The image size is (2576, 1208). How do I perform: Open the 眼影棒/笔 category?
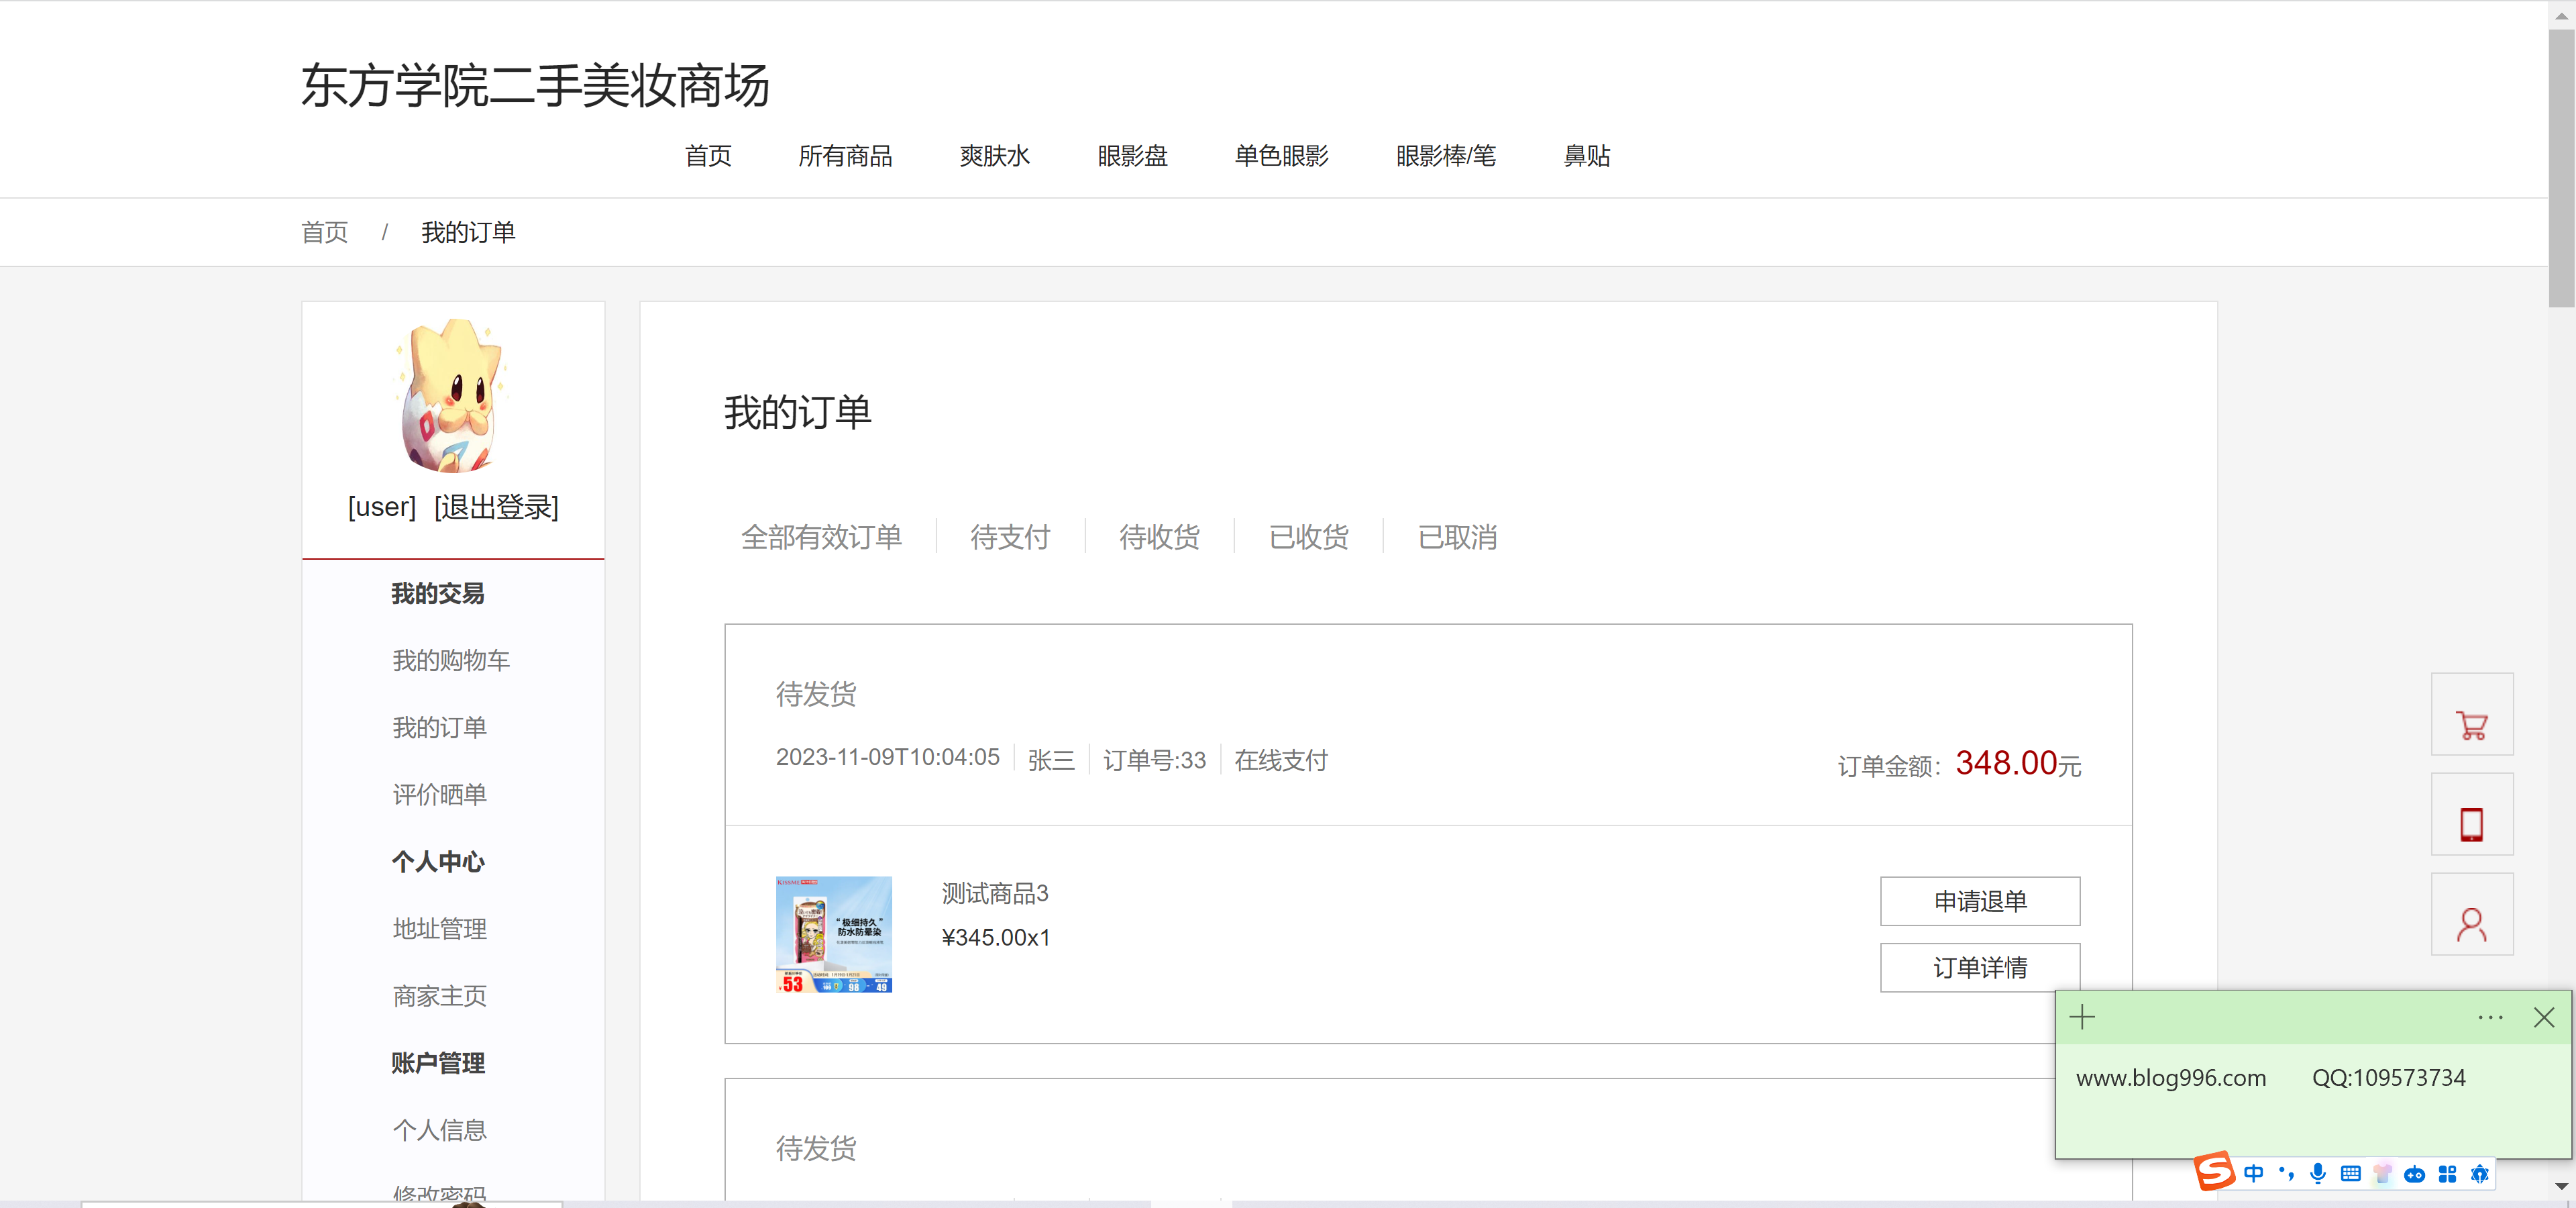coord(1445,156)
